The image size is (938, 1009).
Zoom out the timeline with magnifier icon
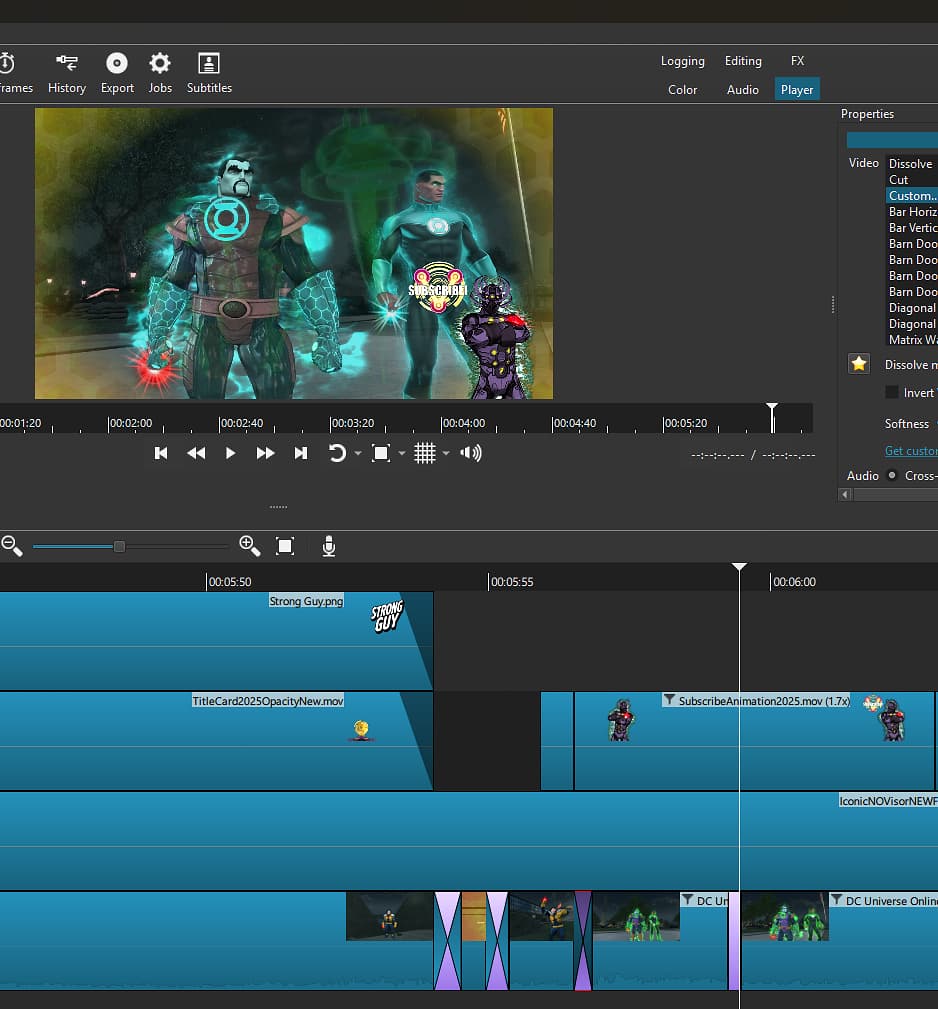coord(12,546)
